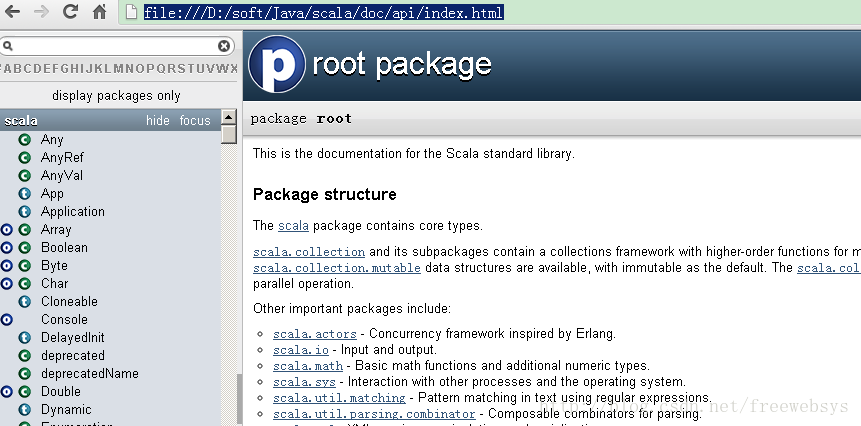Open the scala package header
The height and width of the screenshot is (426, 861).
[21, 121]
